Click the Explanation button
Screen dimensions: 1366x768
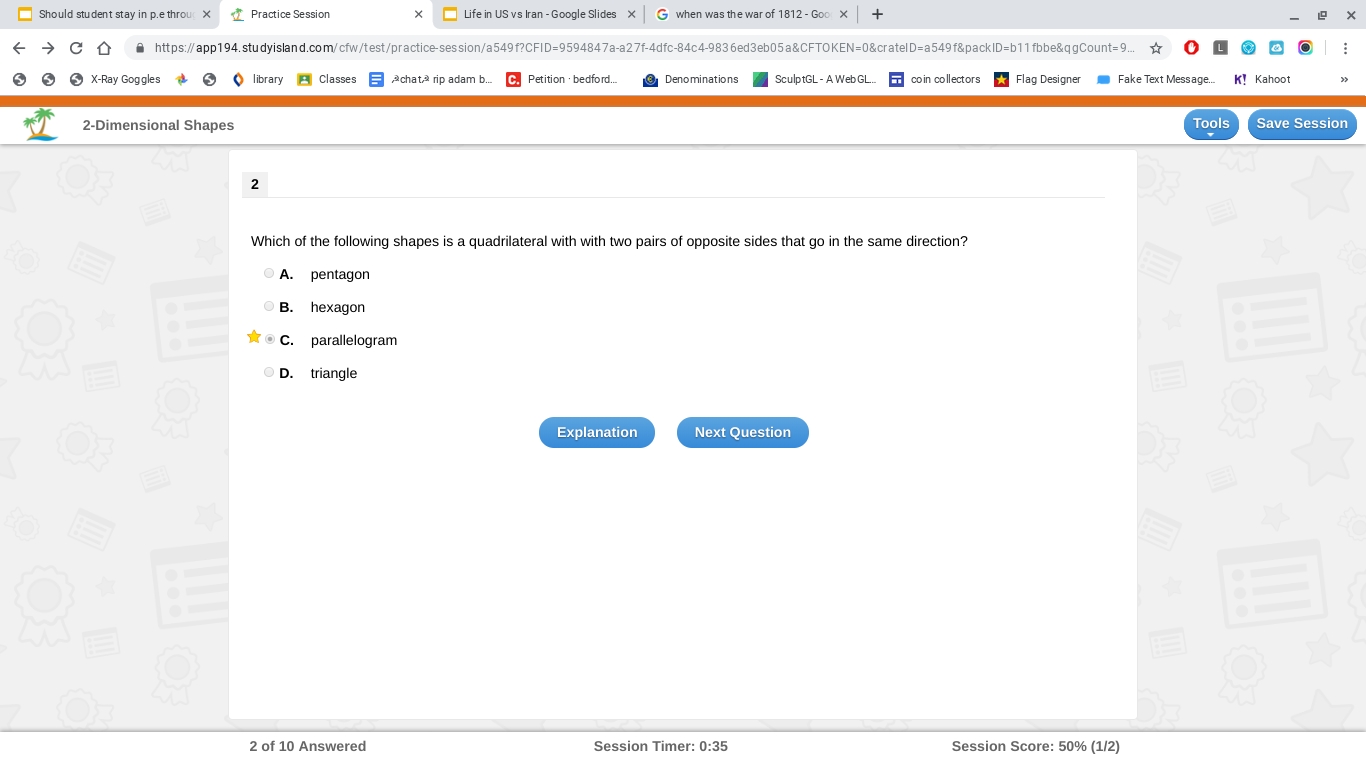(597, 432)
